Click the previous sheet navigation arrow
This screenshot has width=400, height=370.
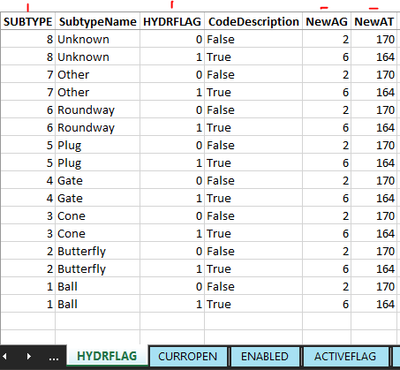click(5, 357)
